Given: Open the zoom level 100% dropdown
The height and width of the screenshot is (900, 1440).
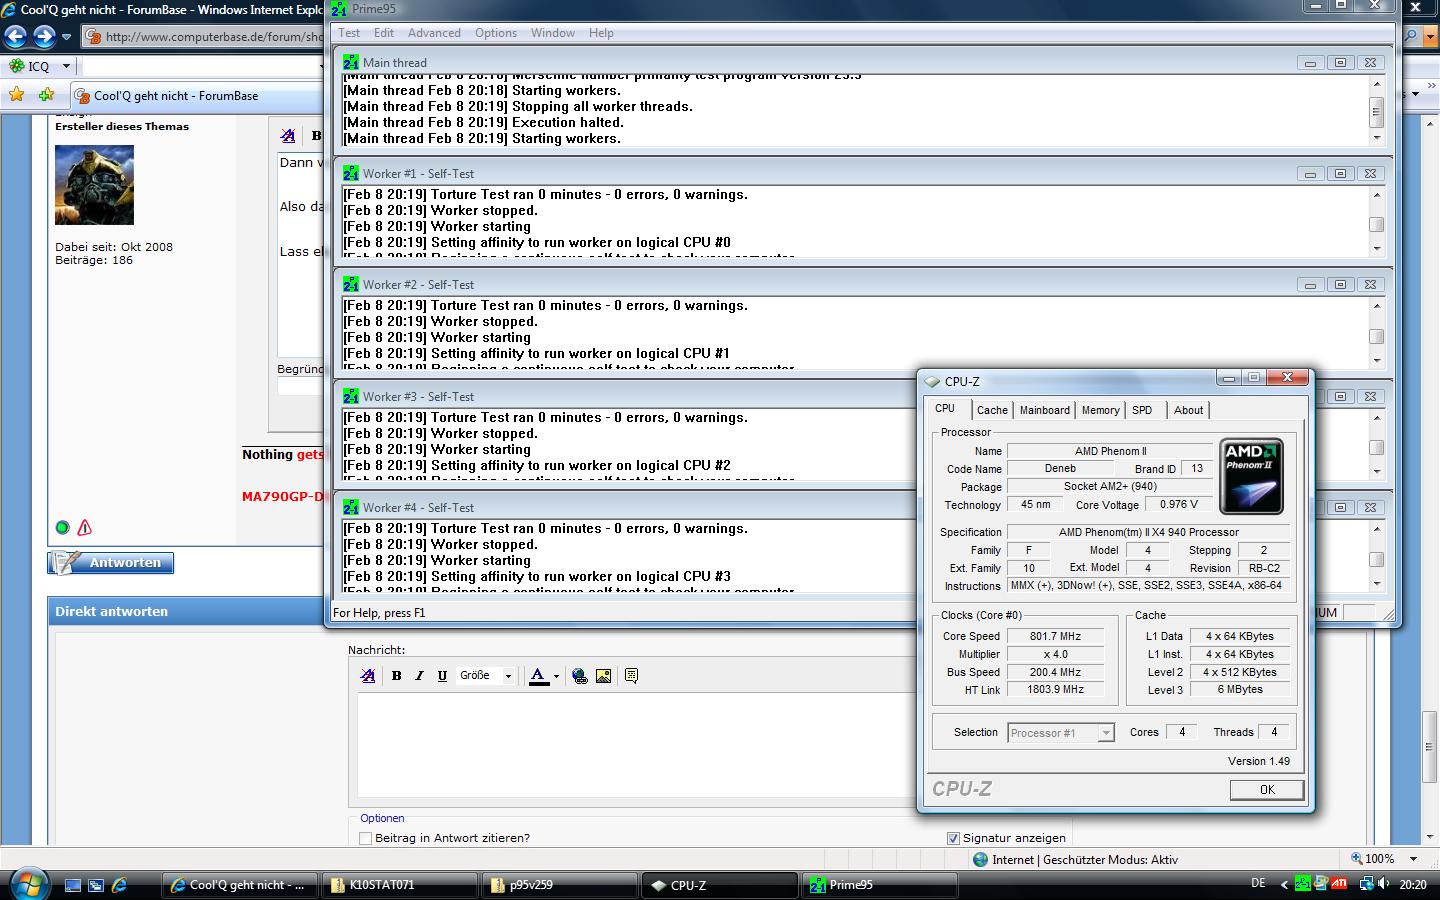Looking at the screenshot, I should (1413, 858).
